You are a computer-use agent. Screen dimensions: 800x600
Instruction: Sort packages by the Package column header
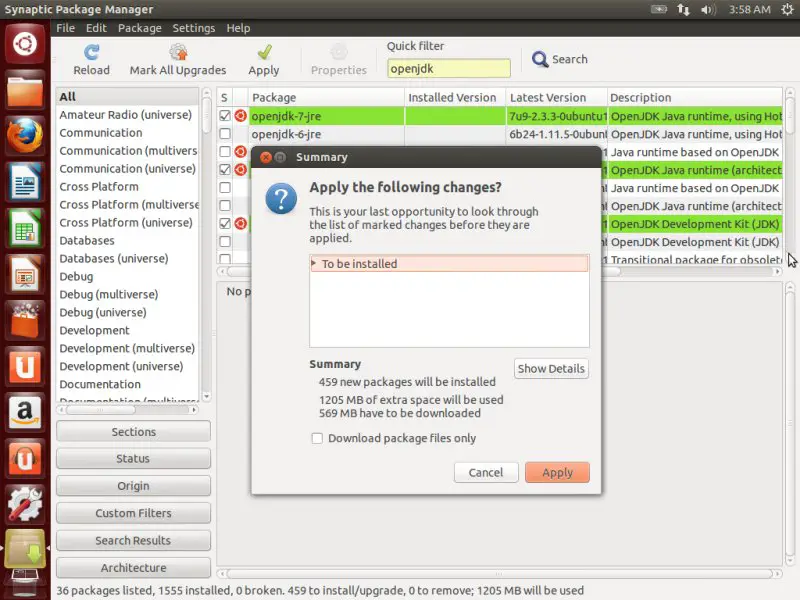[327, 97]
